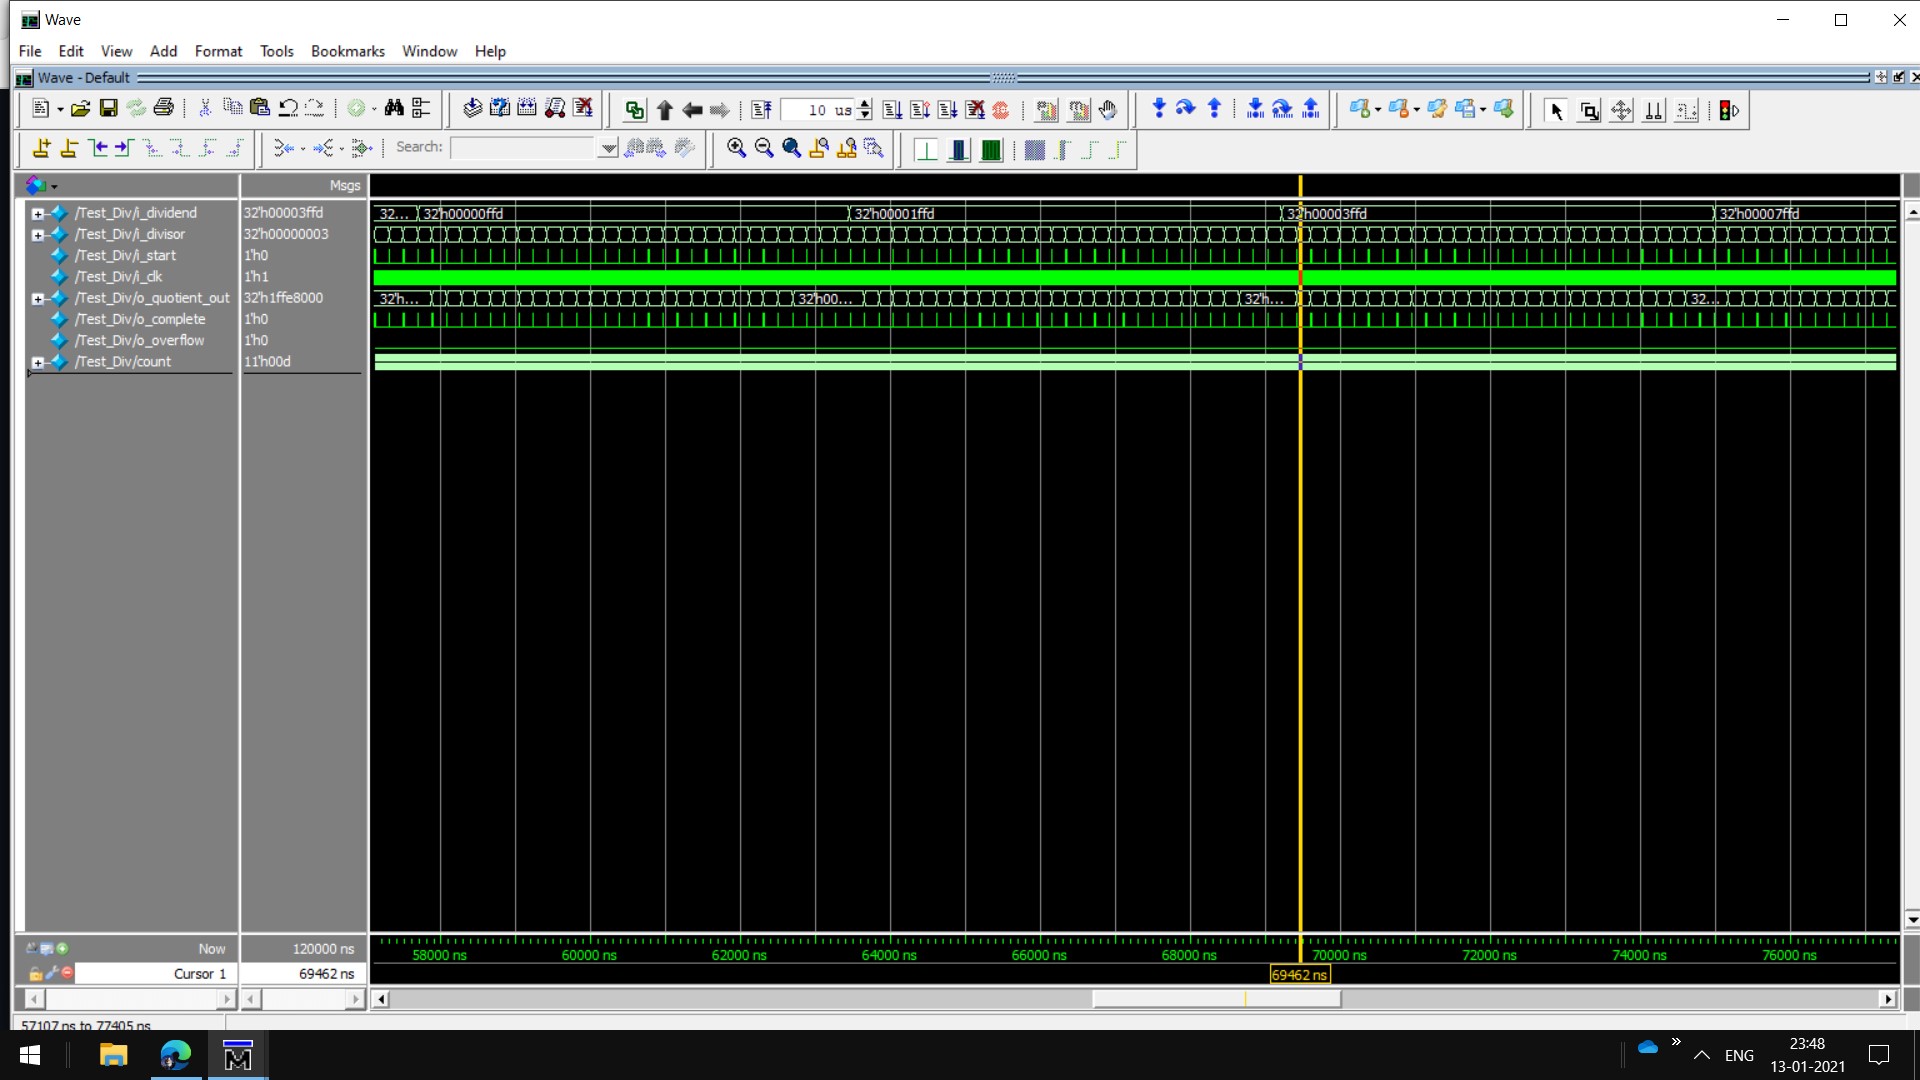This screenshot has width=1920, height=1080.
Task: Open the Format menu
Action: pos(218,51)
